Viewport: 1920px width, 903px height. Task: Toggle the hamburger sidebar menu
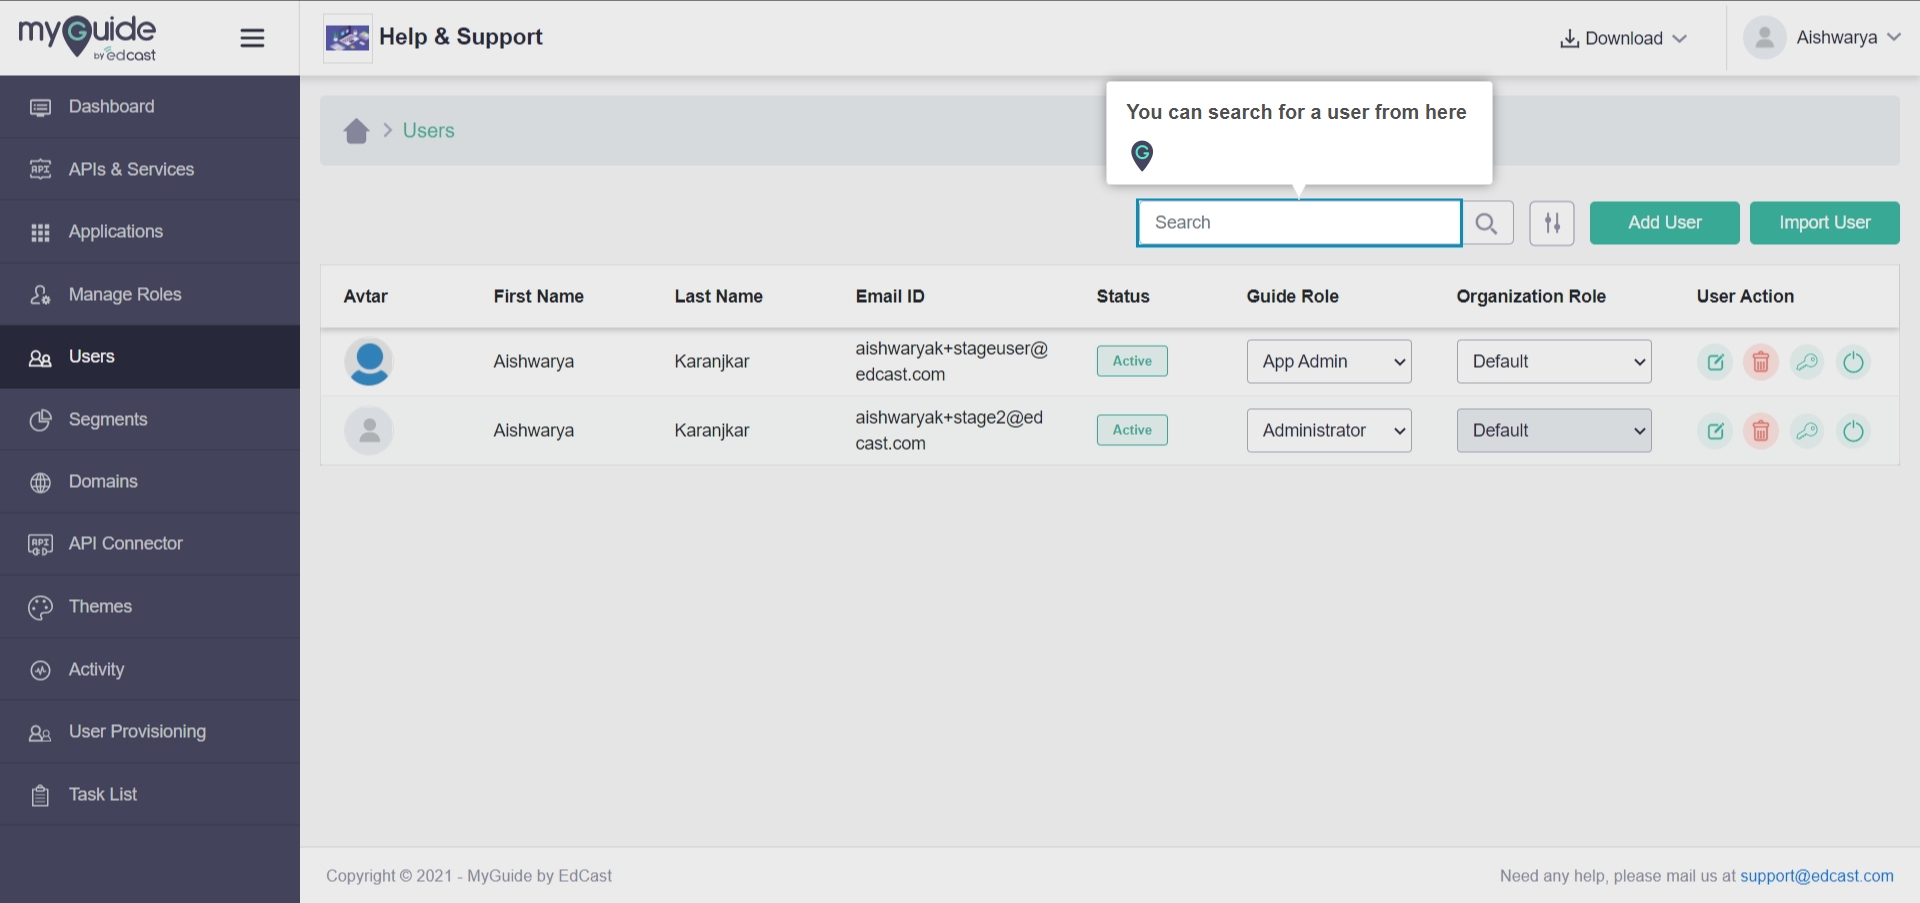pos(252,38)
